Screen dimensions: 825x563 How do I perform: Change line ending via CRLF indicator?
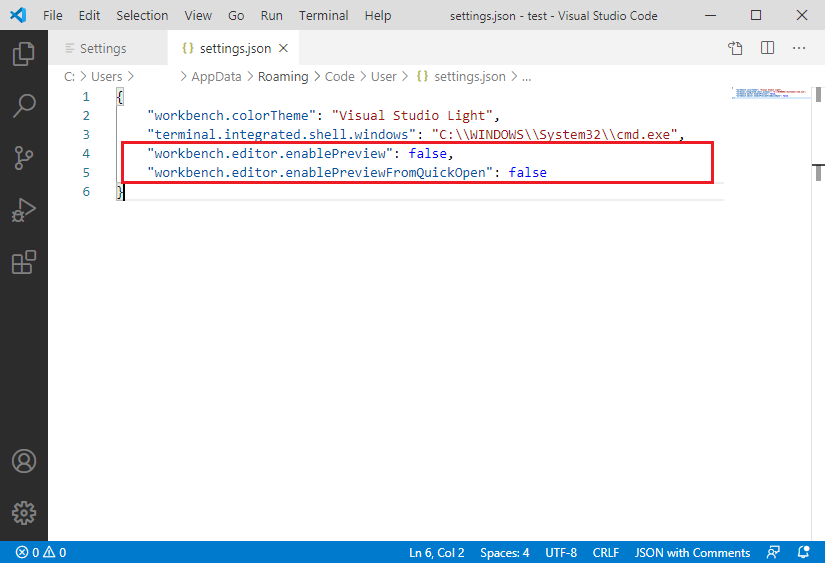pyautogui.click(x=606, y=552)
